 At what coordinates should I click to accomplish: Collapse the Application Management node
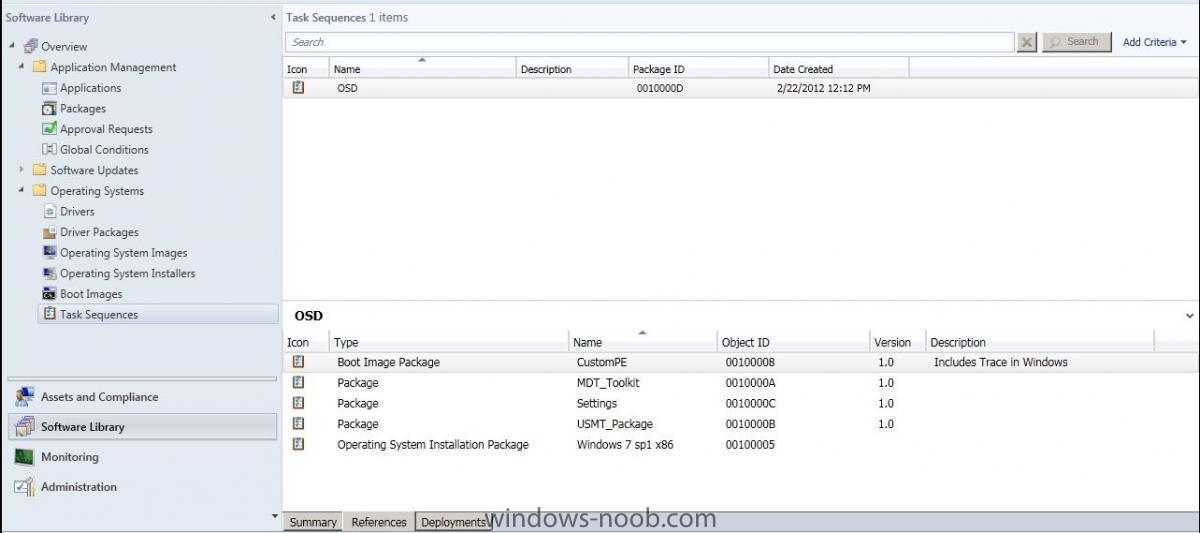[22, 67]
